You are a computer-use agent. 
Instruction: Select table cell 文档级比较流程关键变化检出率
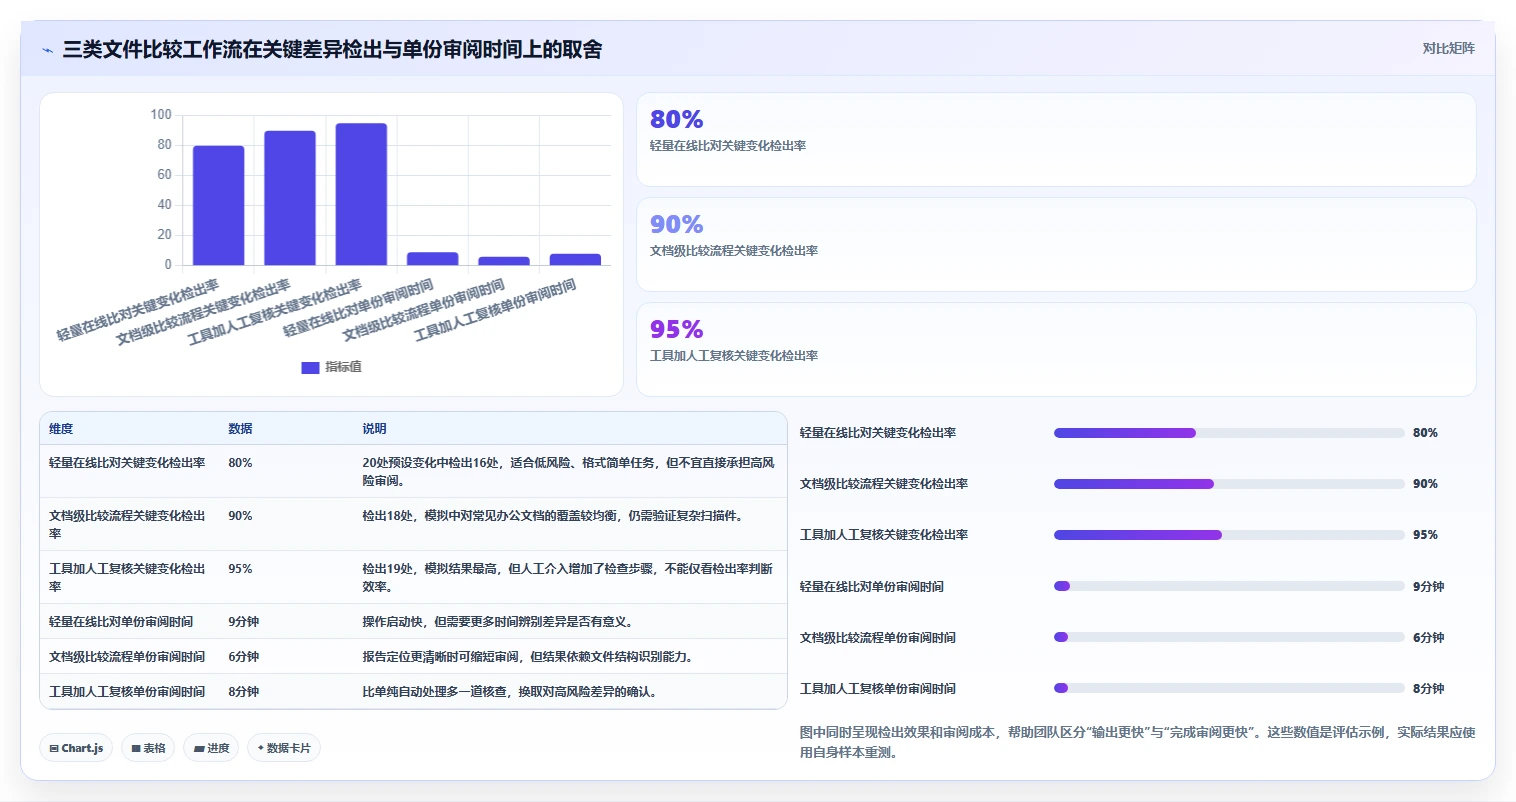127,524
